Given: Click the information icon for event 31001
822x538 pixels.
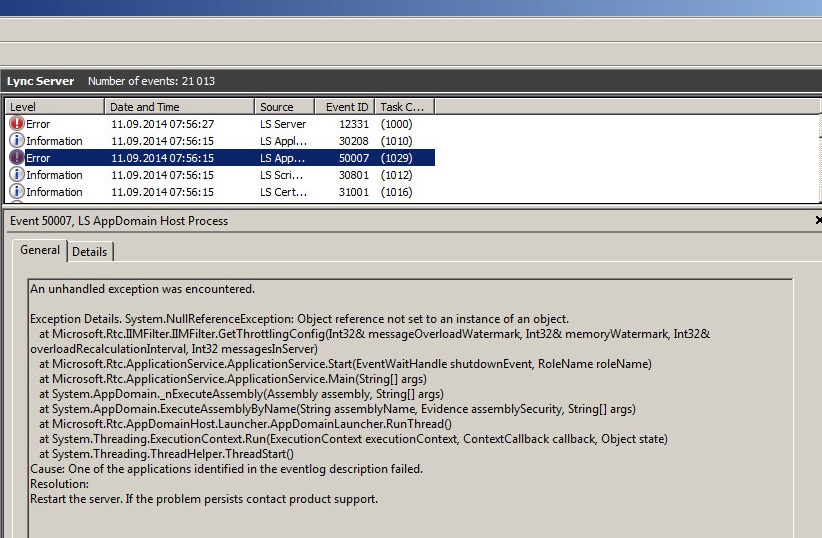Looking at the screenshot, I should tap(17, 191).
